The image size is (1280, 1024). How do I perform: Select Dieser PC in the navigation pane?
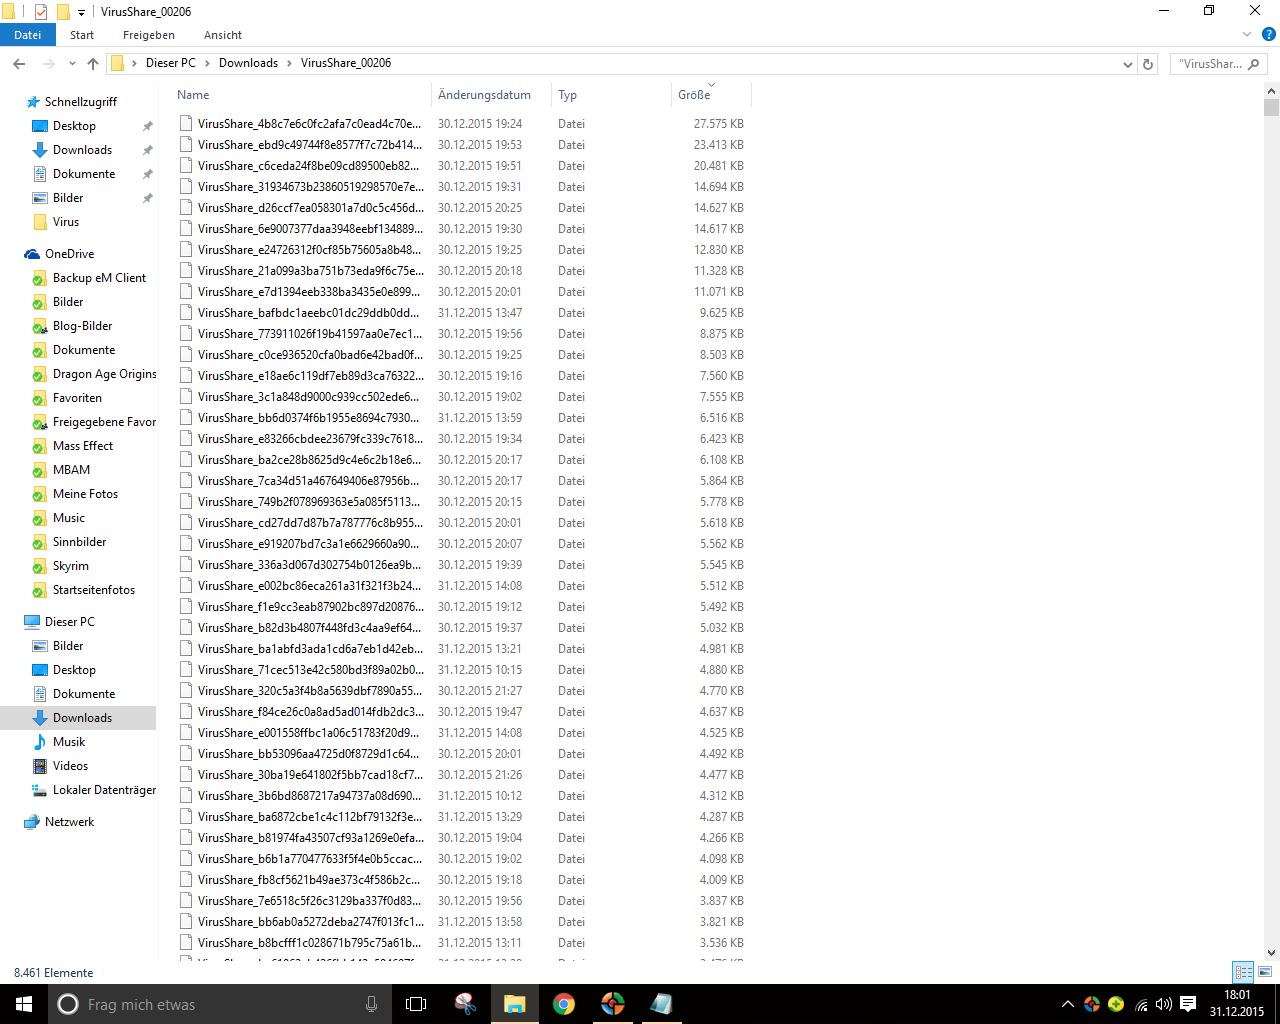[x=69, y=622]
